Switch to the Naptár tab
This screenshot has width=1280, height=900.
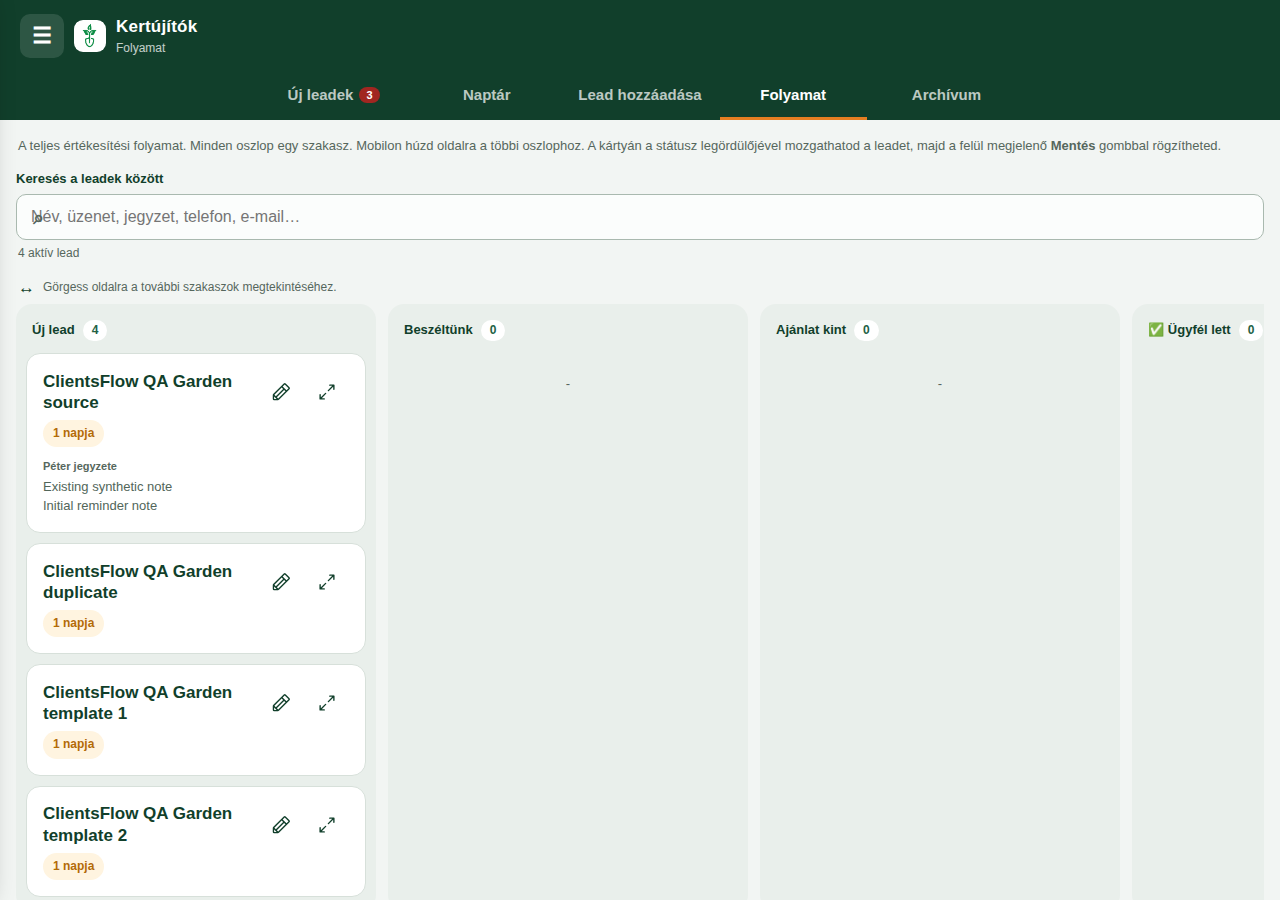487,95
